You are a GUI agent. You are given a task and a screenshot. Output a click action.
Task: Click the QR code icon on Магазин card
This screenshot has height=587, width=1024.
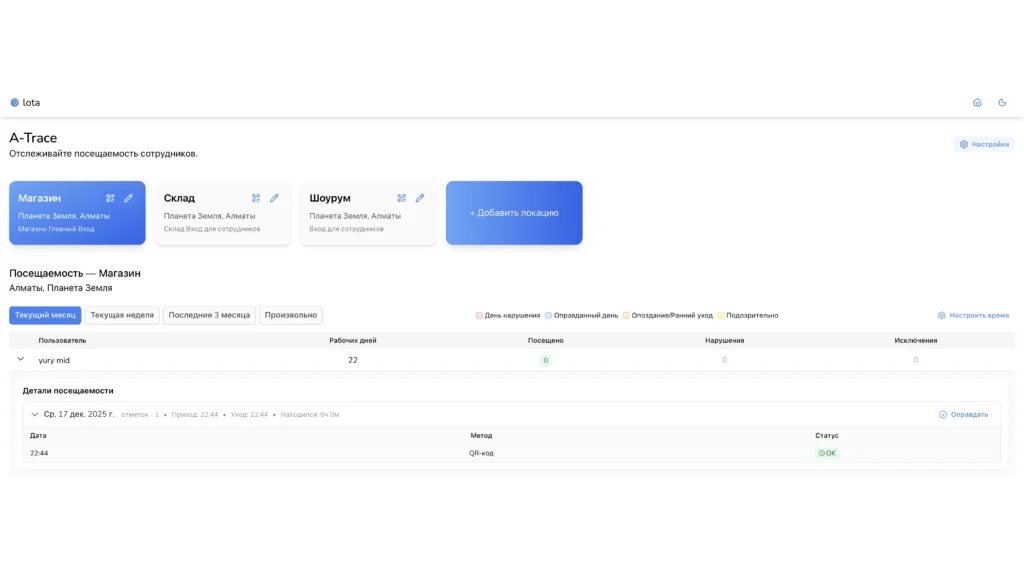[110, 198]
